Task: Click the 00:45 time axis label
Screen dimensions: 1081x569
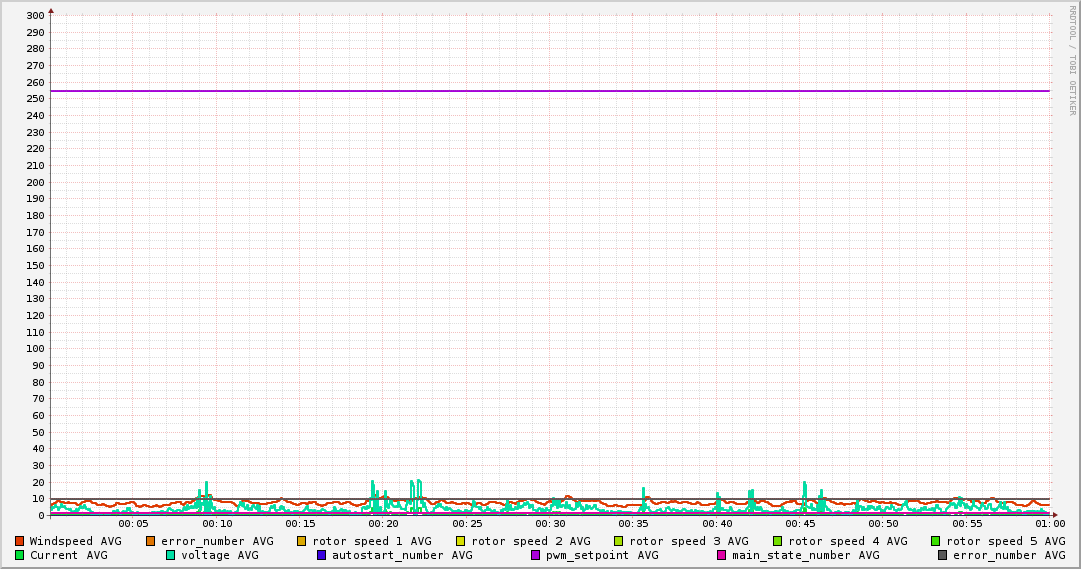Action: click(800, 524)
